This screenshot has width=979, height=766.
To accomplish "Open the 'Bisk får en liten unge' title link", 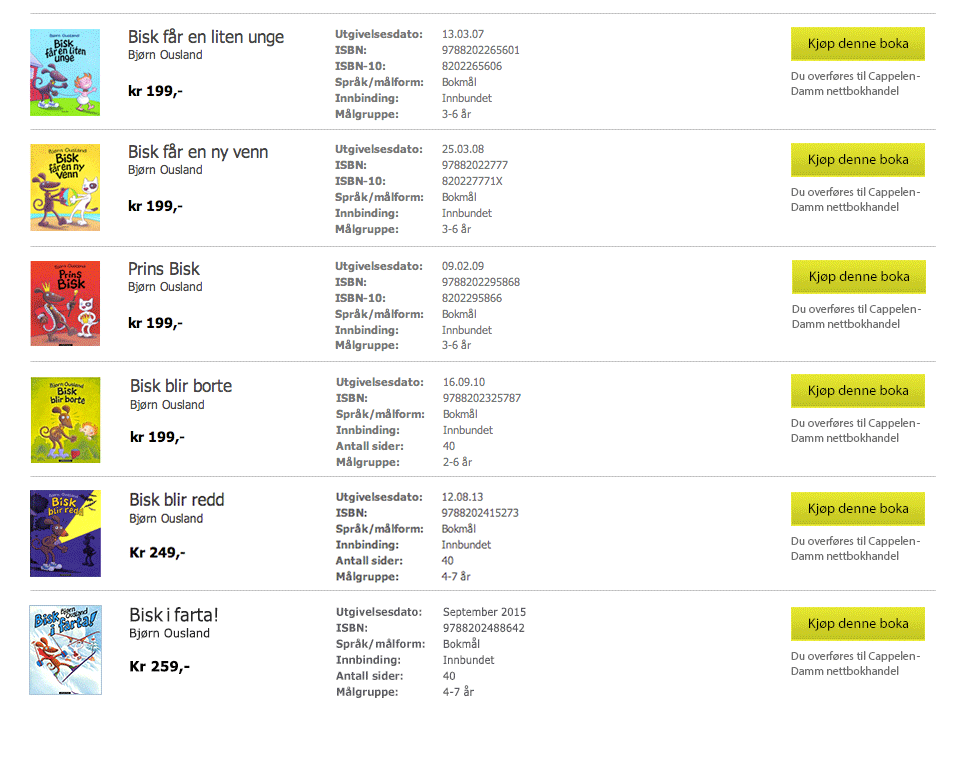I will [x=206, y=37].
